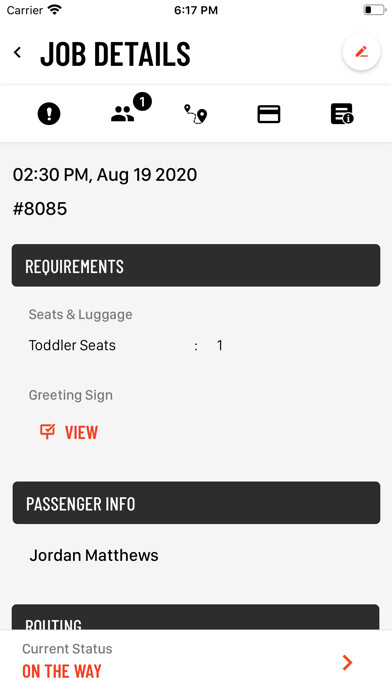
Task: Tap the Current Status label
Action: click(x=67, y=649)
